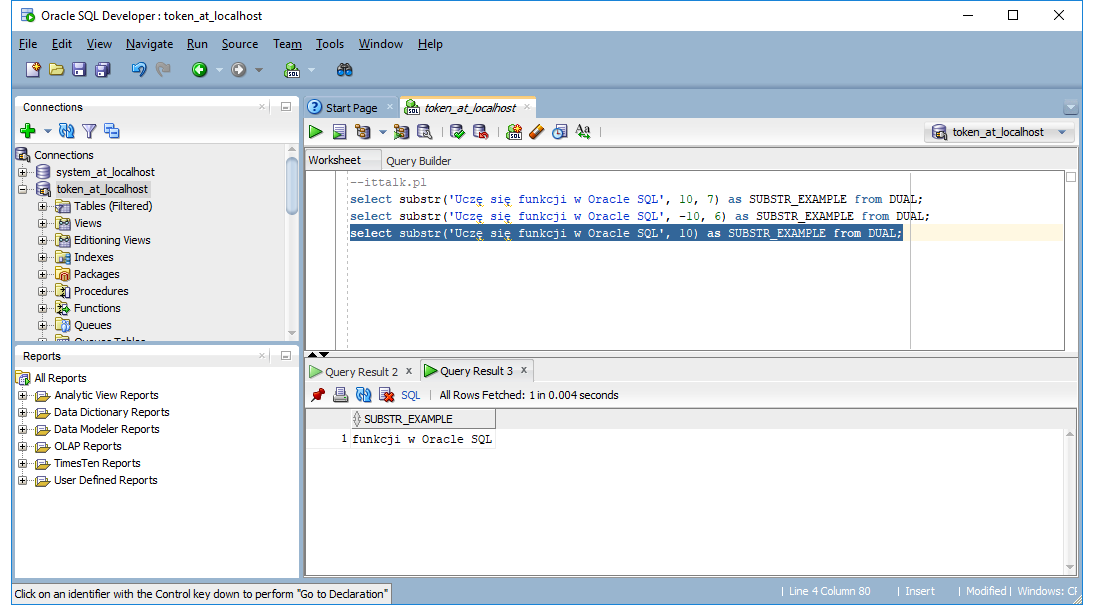Click the SQL link in result toolbar
This screenshot has height=605, width=1096.
(x=410, y=395)
